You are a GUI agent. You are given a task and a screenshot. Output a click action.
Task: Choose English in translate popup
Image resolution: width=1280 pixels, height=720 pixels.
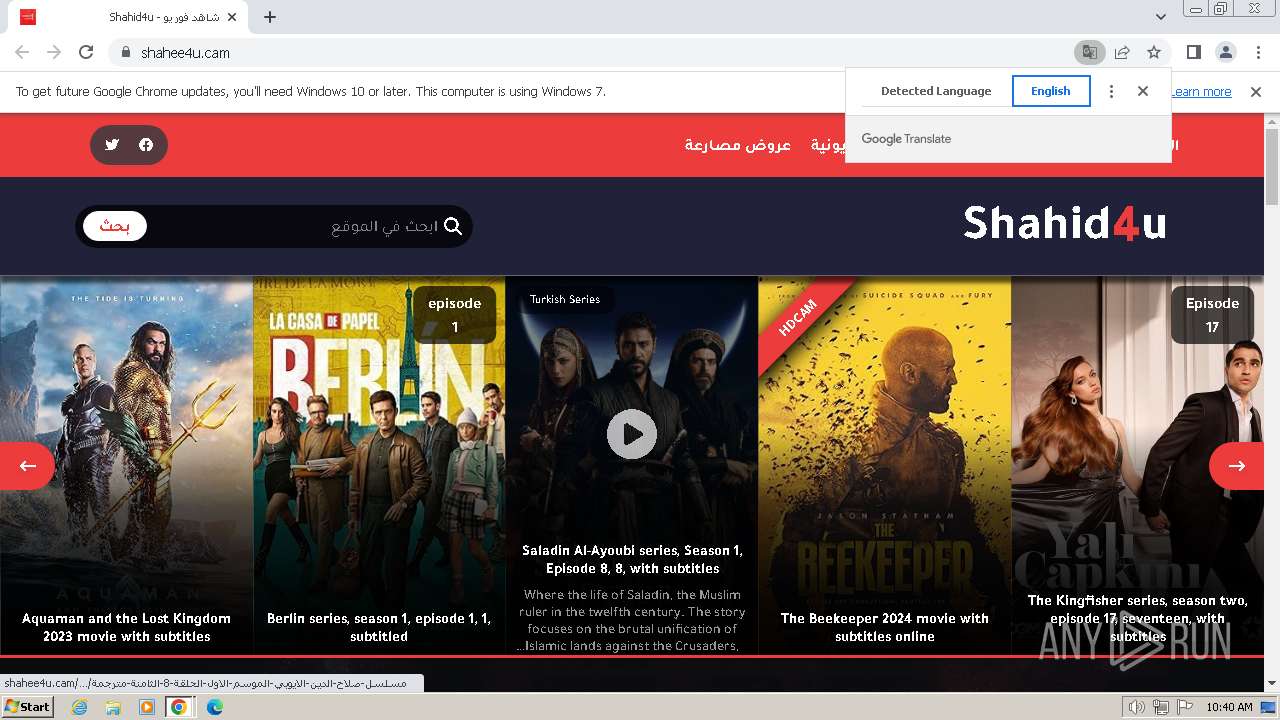coord(1051,91)
